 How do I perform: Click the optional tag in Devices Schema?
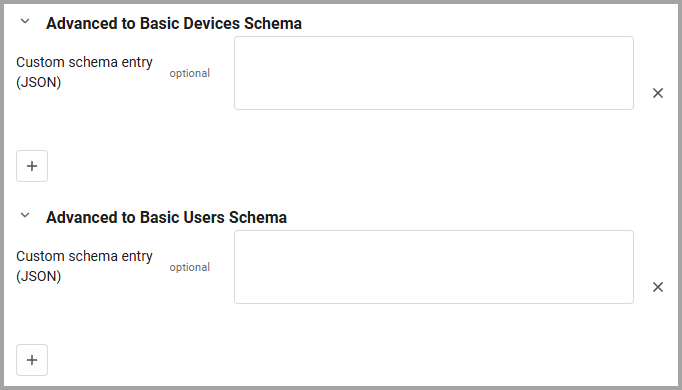coord(190,73)
